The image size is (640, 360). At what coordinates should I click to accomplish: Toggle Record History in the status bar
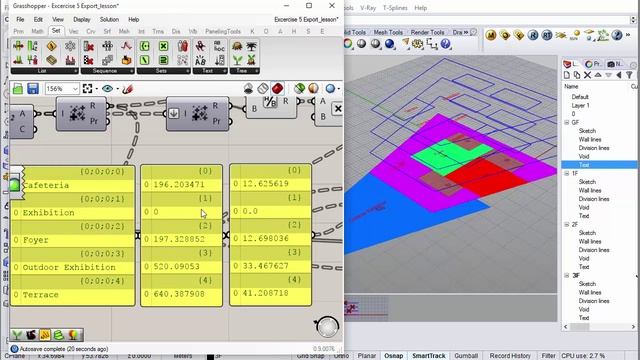(x=510, y=356)
